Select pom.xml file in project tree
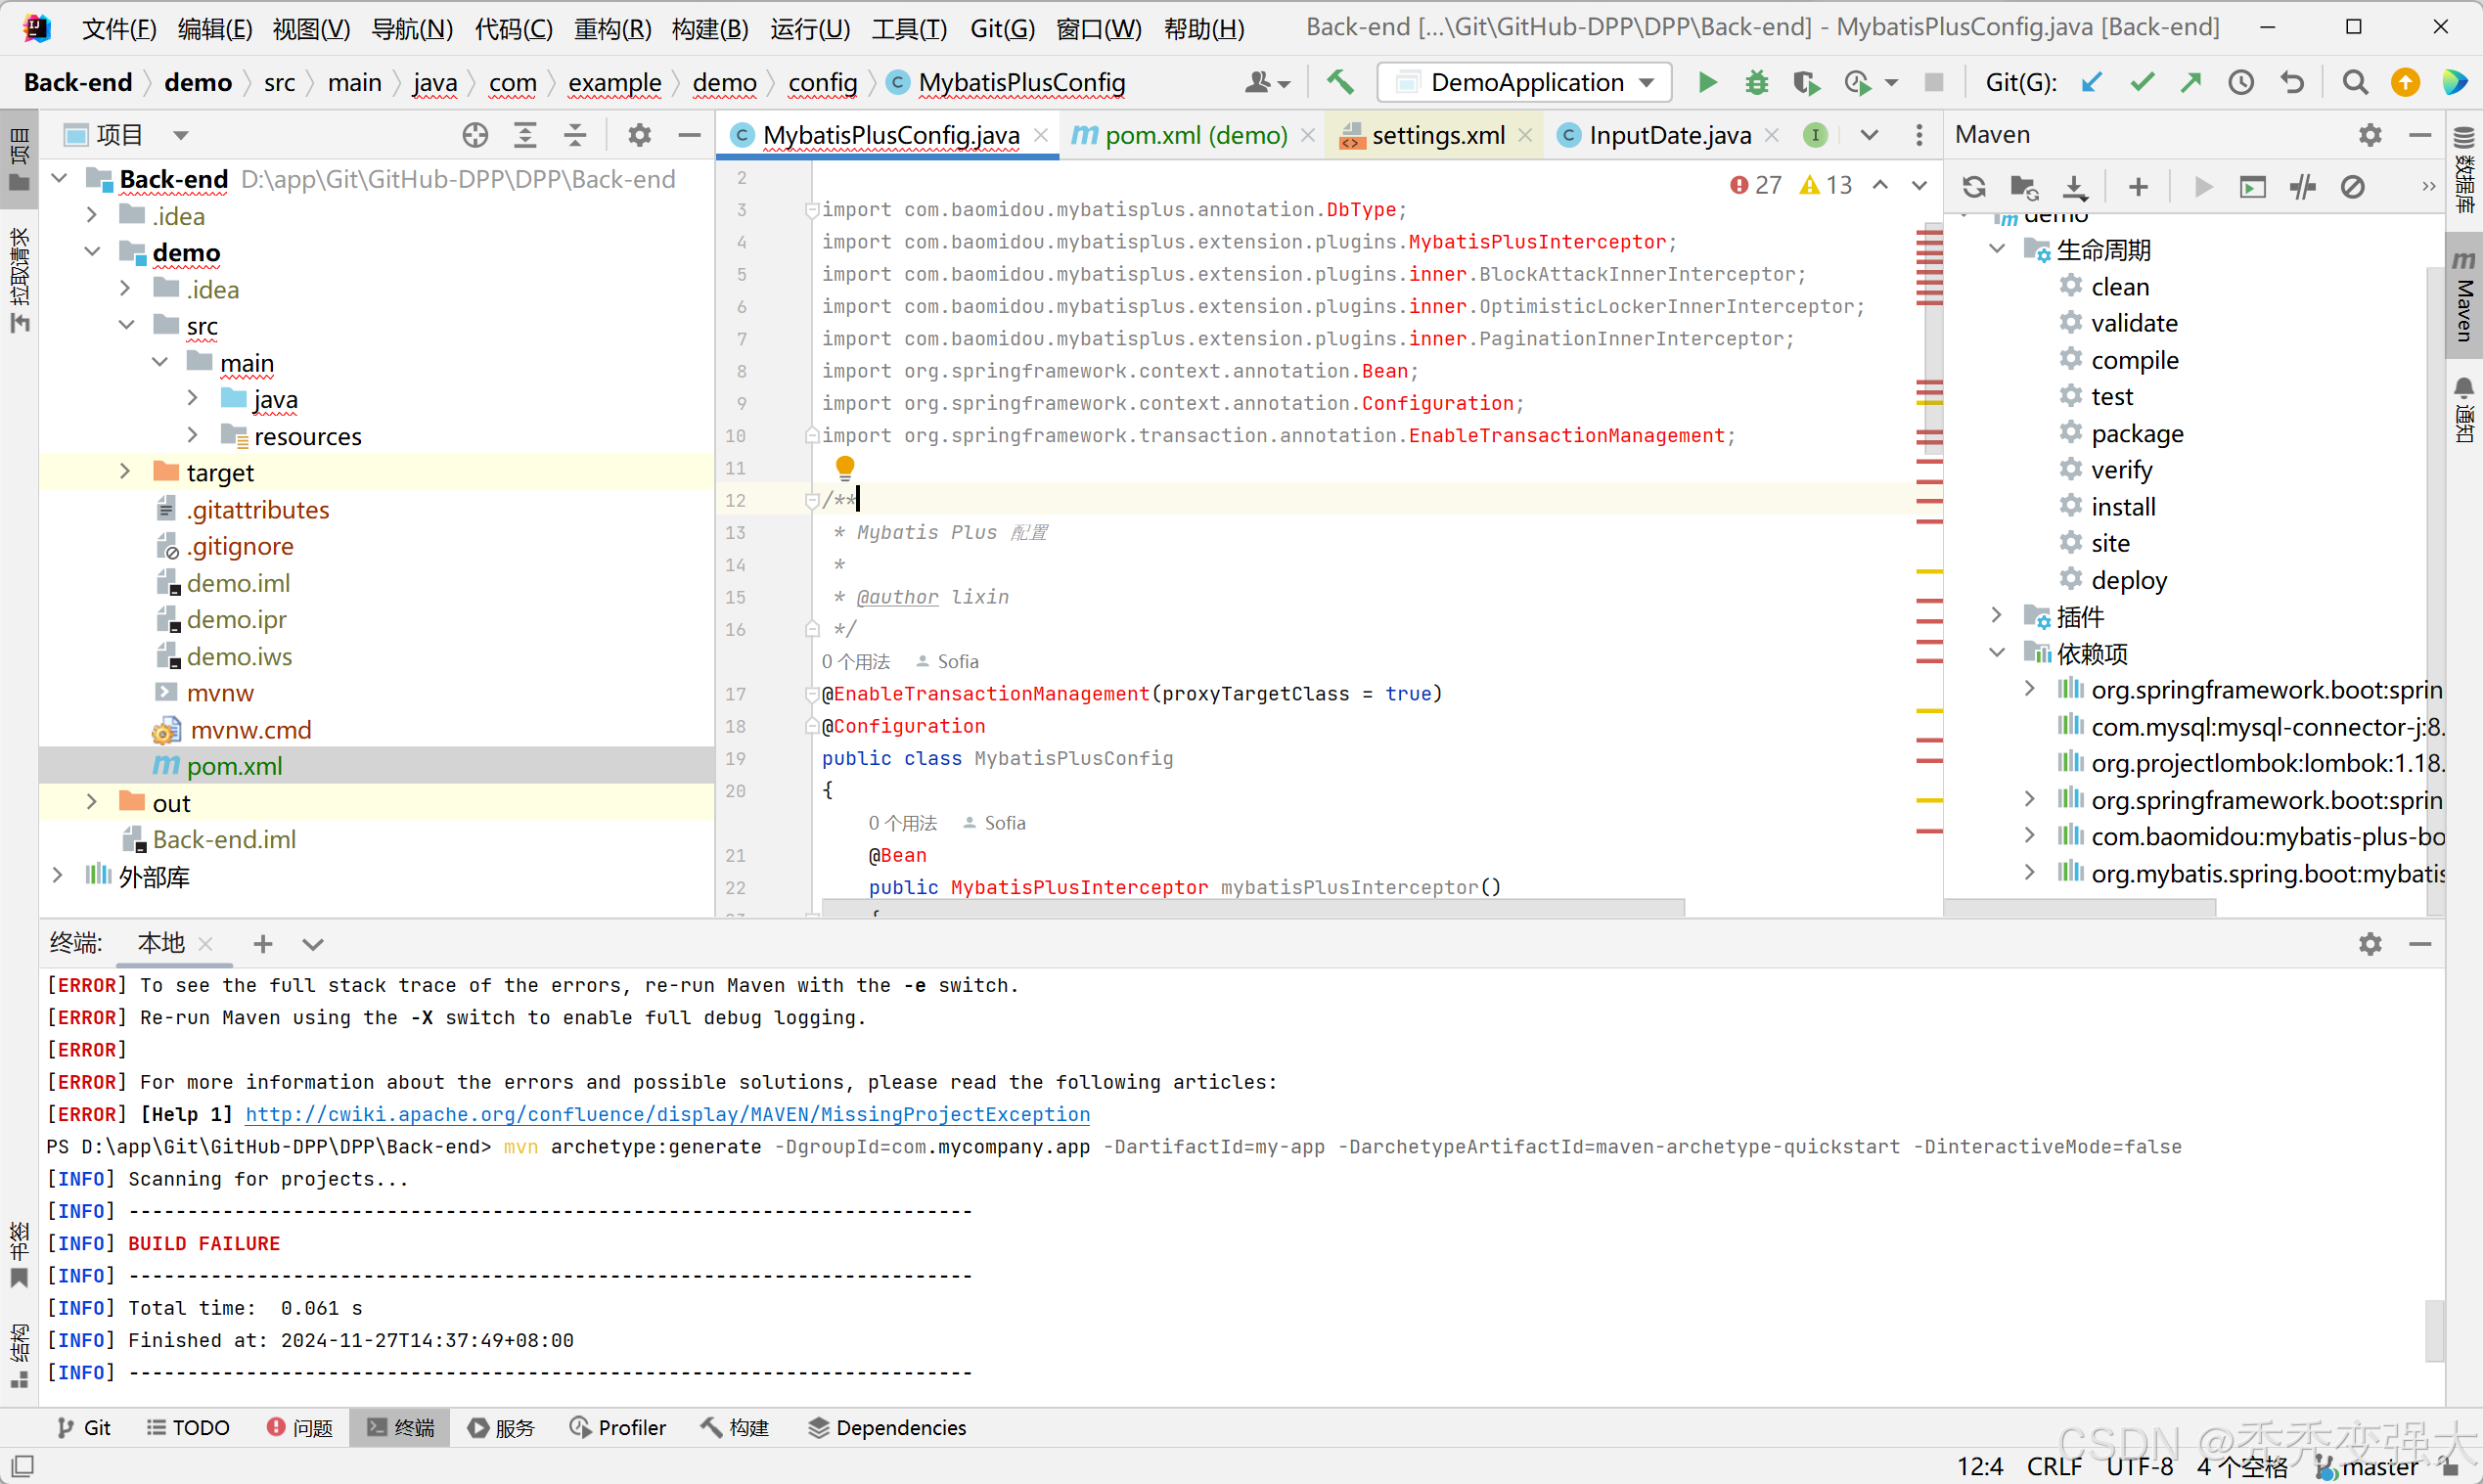This screenshot has height=1484, width=2483. (234, 766)
